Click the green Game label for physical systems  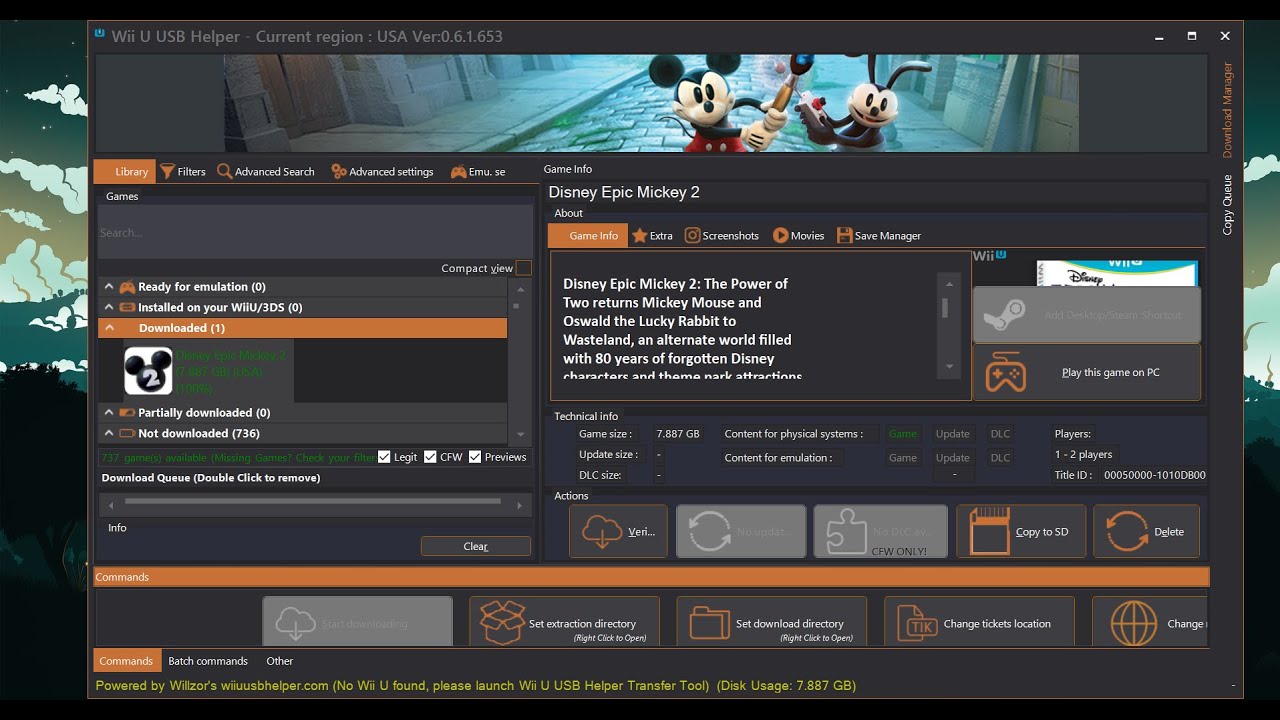(903, 434)
